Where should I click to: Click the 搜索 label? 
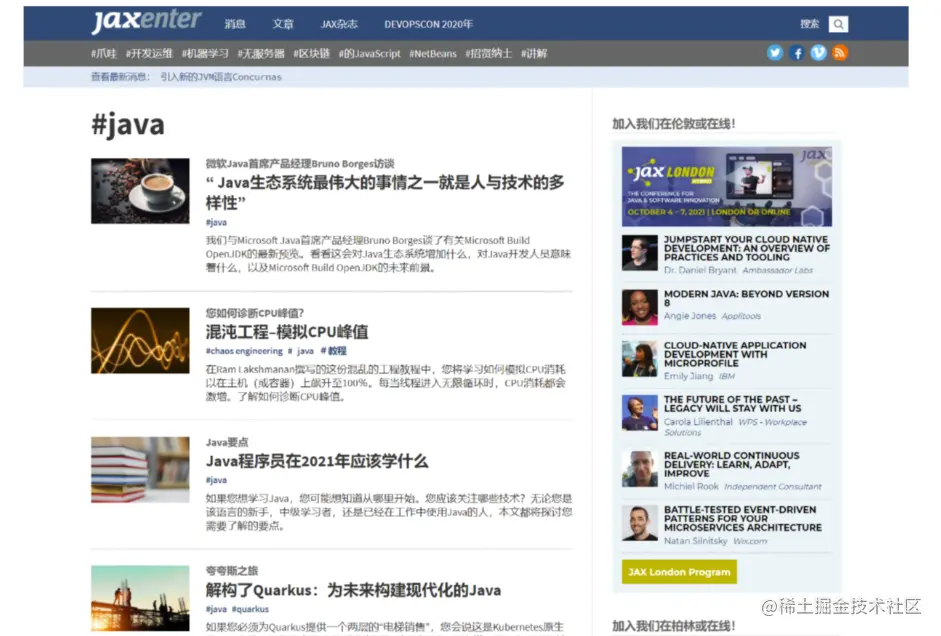(x=810, y=24)
